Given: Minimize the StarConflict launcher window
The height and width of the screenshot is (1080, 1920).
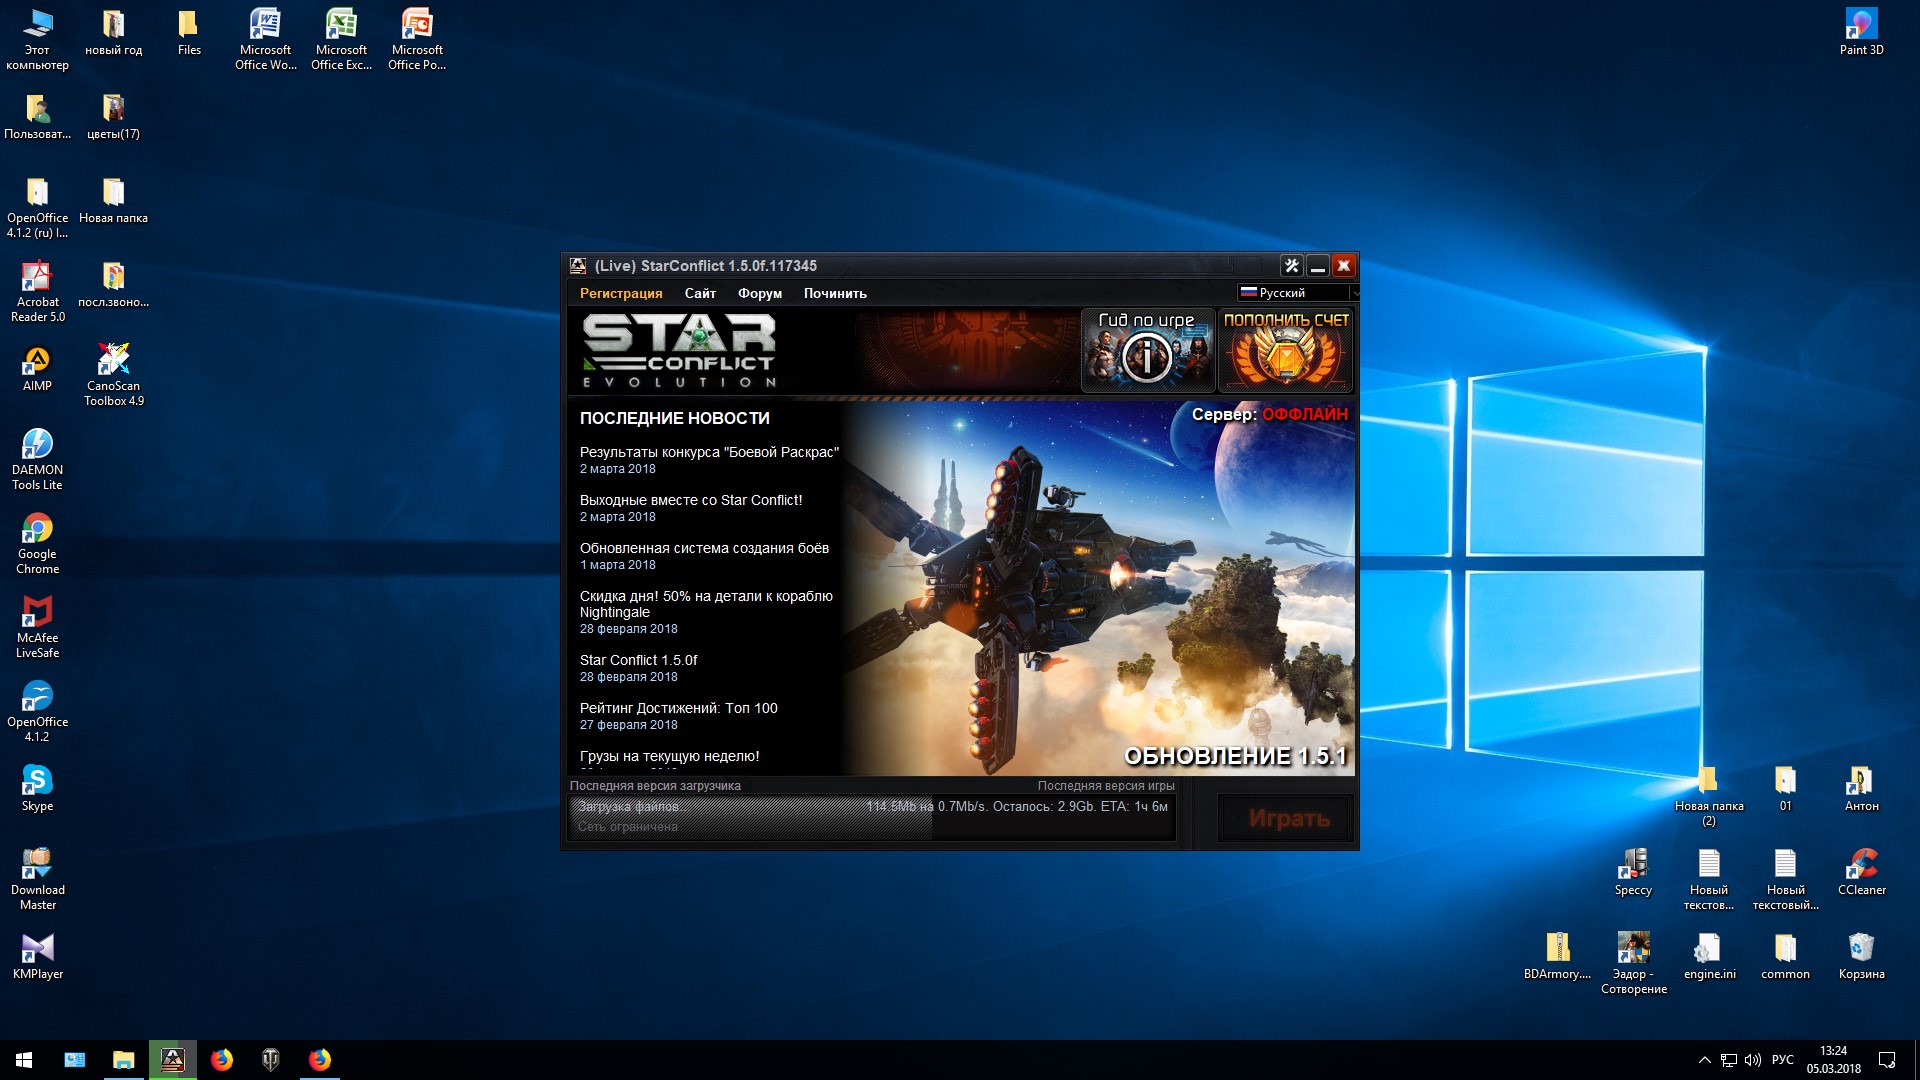Looking at the screenshot, I should coord(1318,266).
